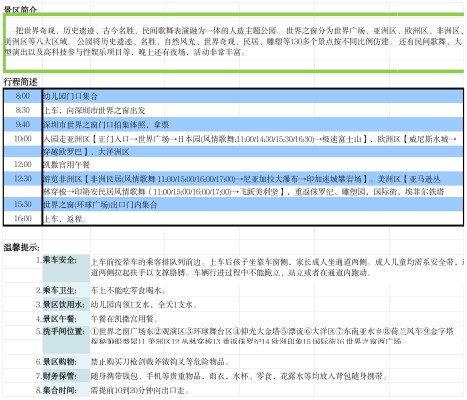Click the 乘车安全 label cell
Screen dimensions: 467x400
66,268
